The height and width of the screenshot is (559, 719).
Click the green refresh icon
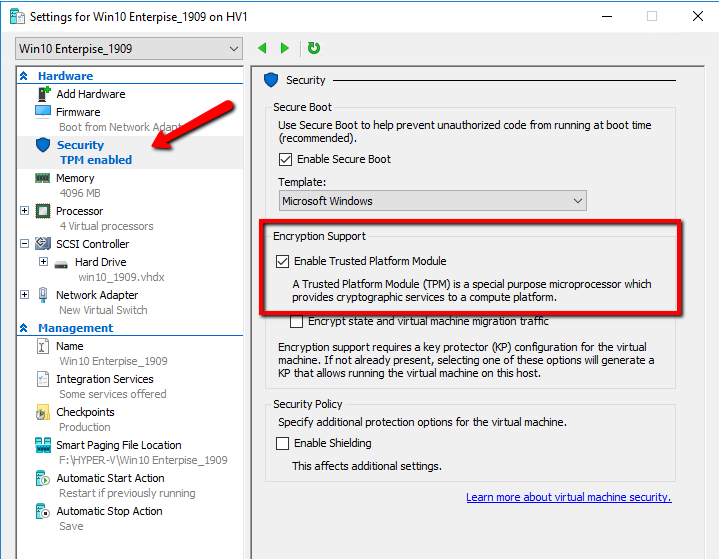(x=314, y=48)
